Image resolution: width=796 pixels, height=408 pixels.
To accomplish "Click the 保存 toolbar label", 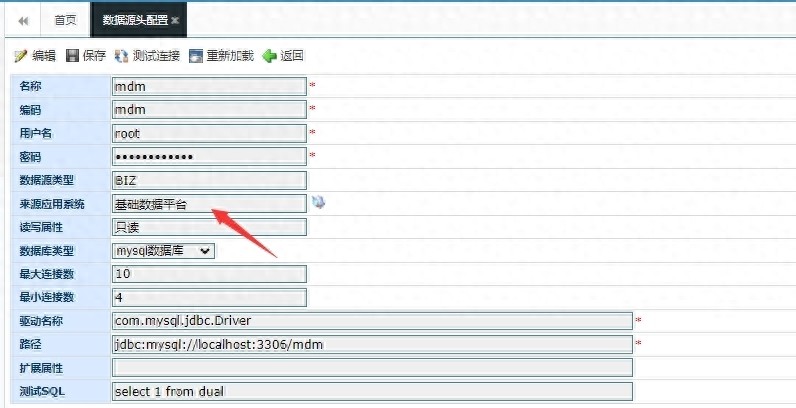I will tap(94, 56).
